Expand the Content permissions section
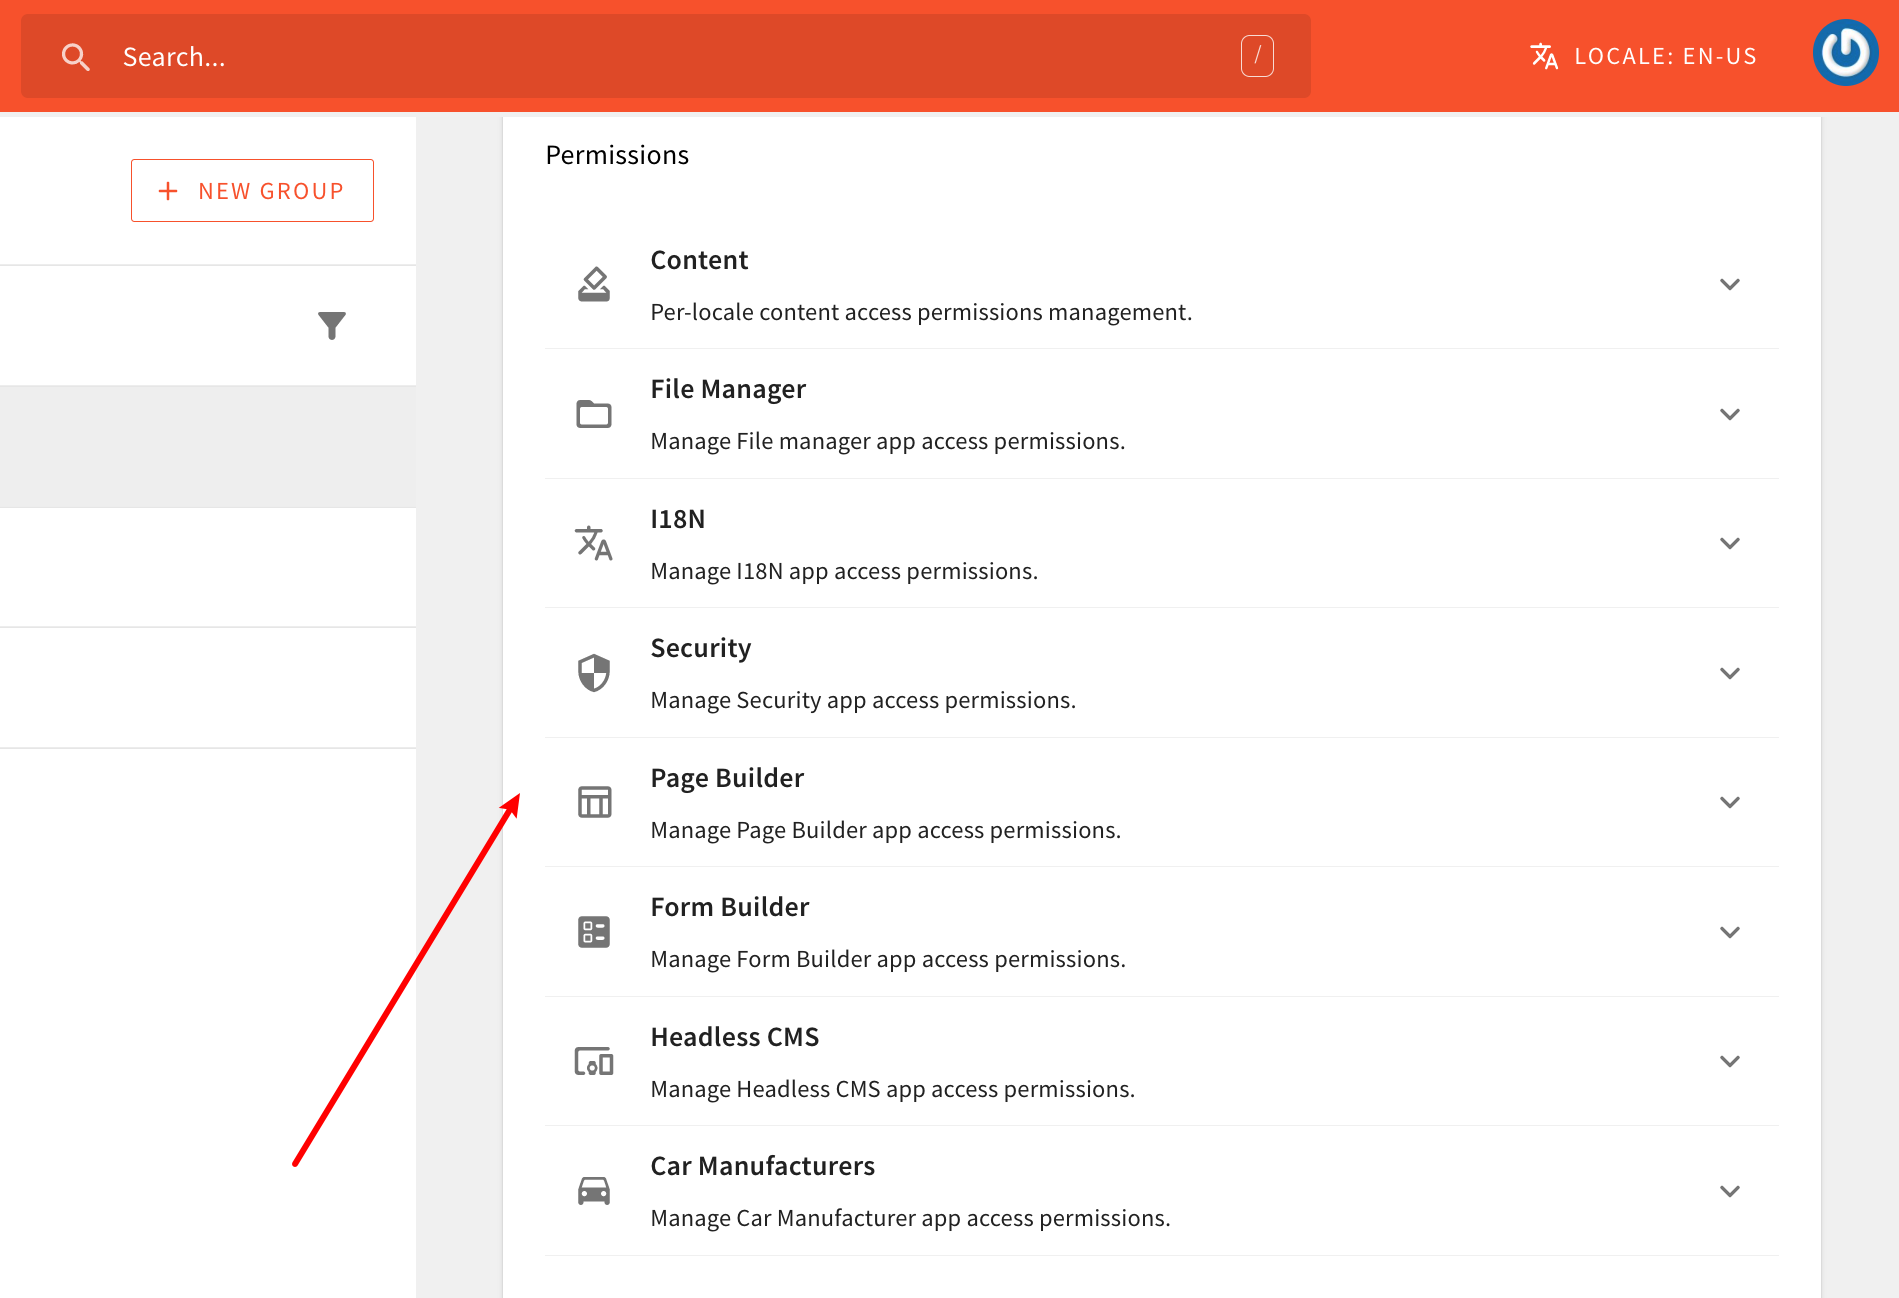Screen dimensions: 1899x1298 tap(1729, 285)
